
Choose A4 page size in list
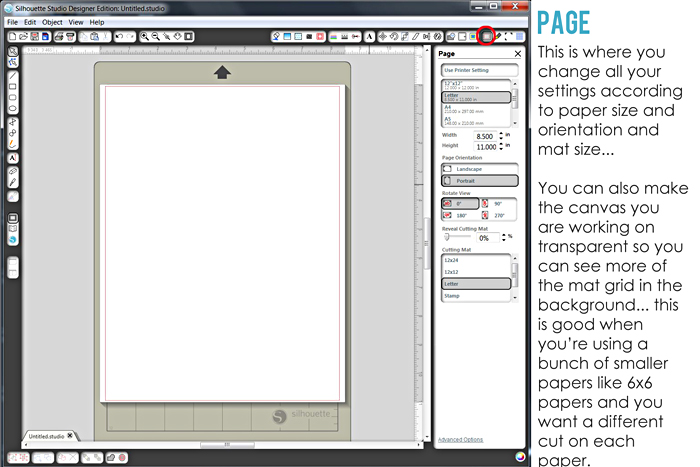(x=476, y=109)
